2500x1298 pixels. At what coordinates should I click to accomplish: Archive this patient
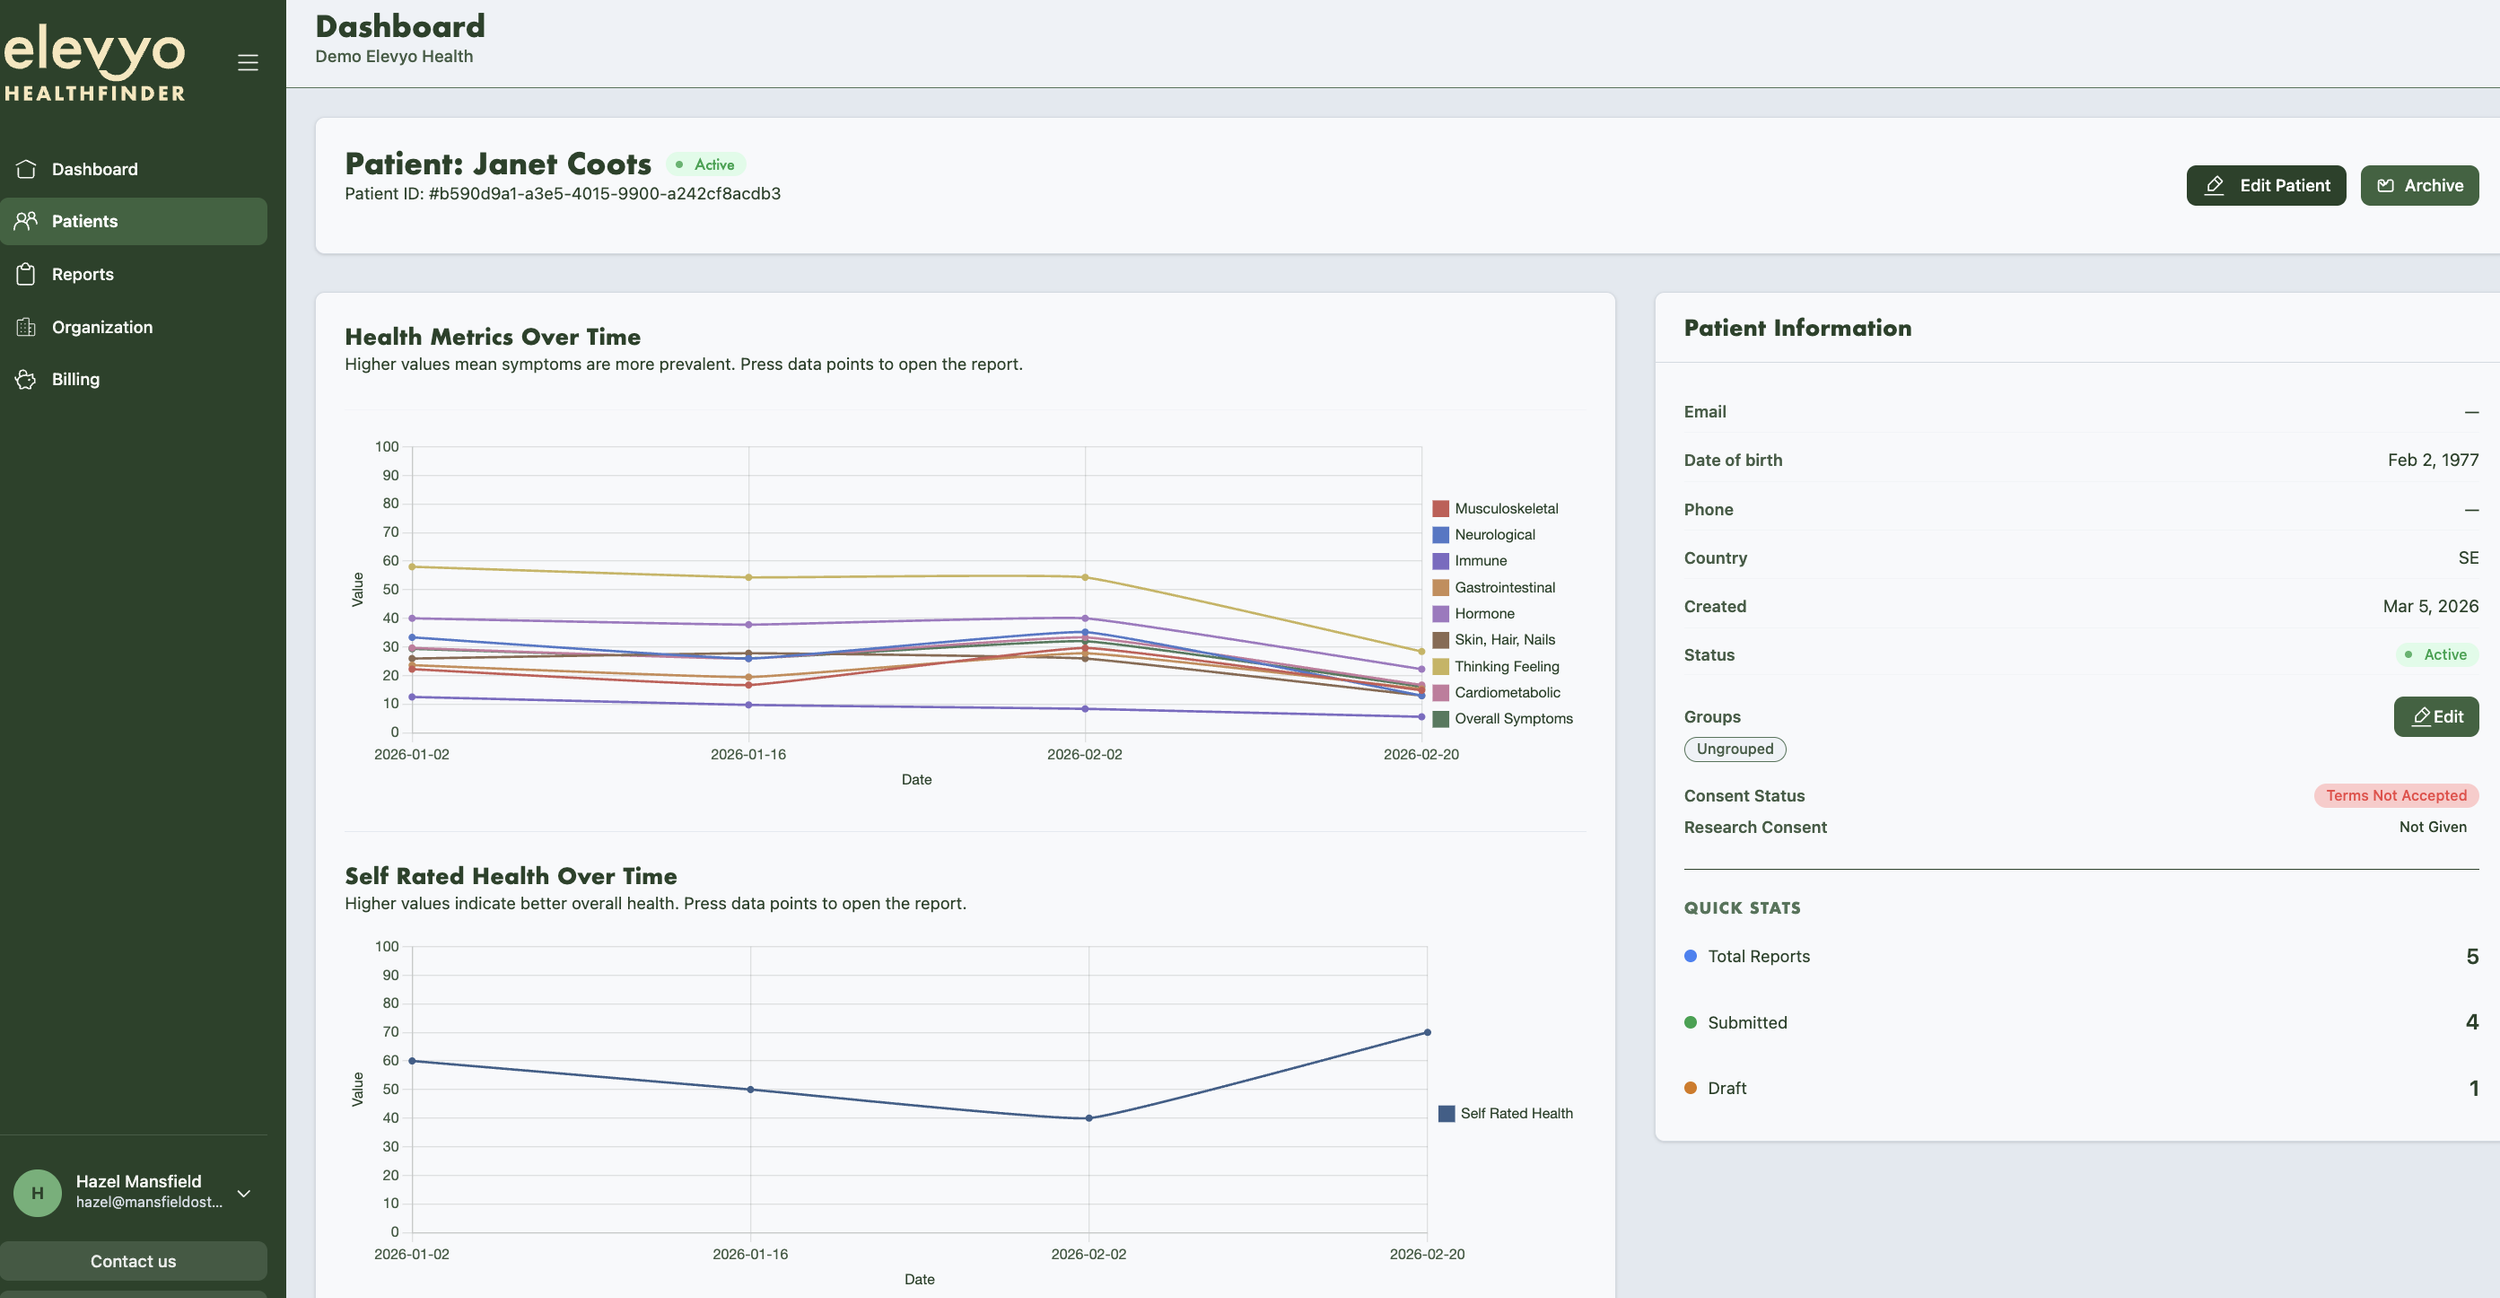coord(2419,185)
